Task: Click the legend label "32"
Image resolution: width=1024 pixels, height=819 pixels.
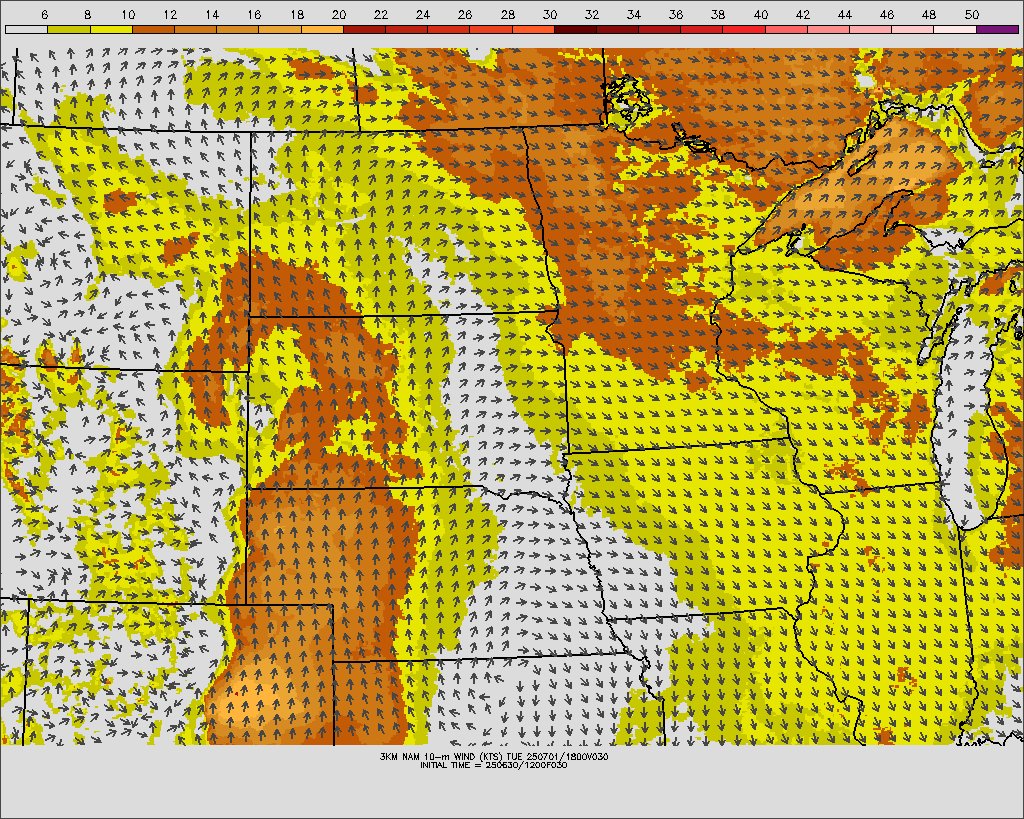Action: click(592, 14)
